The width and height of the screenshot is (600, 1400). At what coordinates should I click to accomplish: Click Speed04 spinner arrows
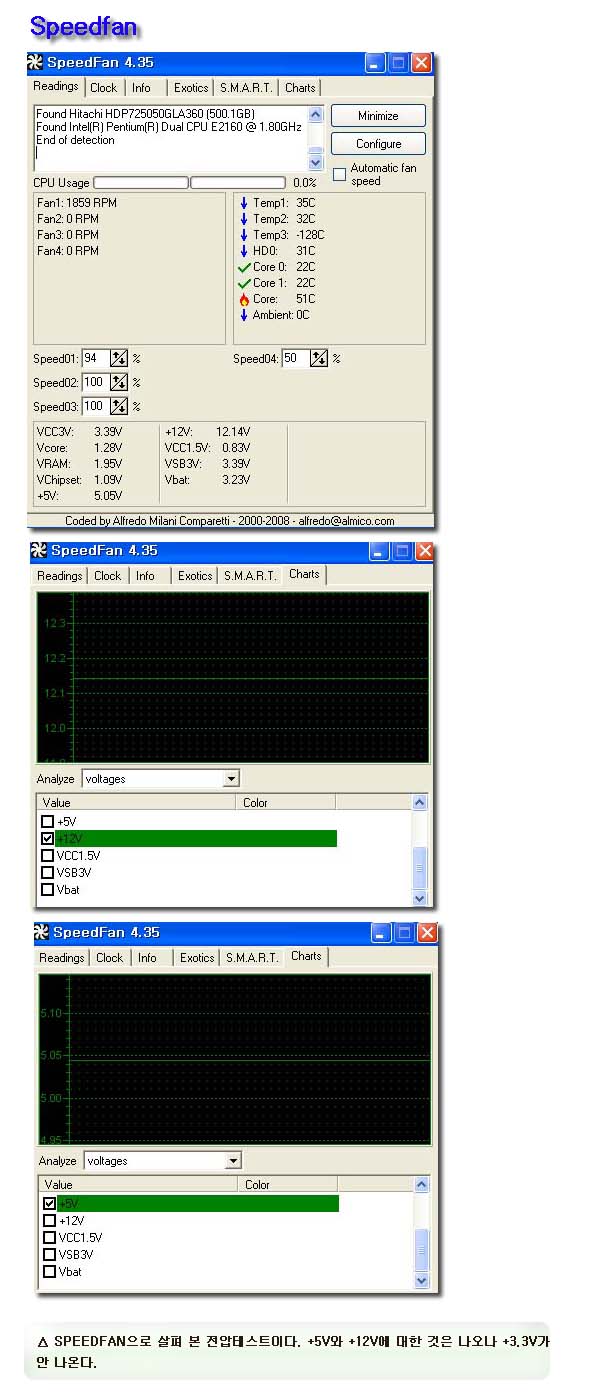[x=319, y=358]
